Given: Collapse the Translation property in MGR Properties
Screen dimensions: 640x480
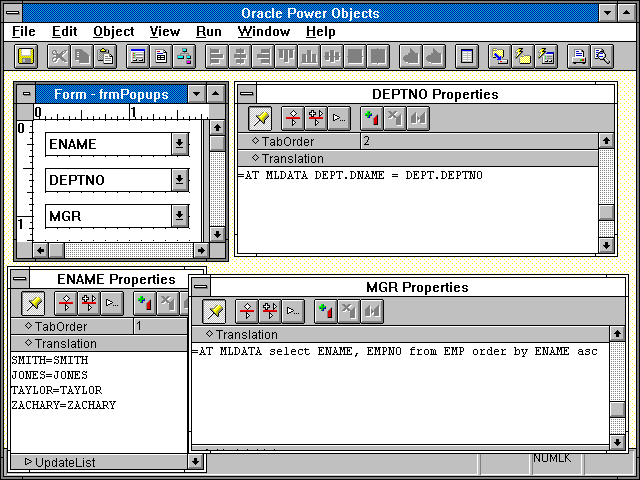Looking at the screenshot, I should (209, 334).
